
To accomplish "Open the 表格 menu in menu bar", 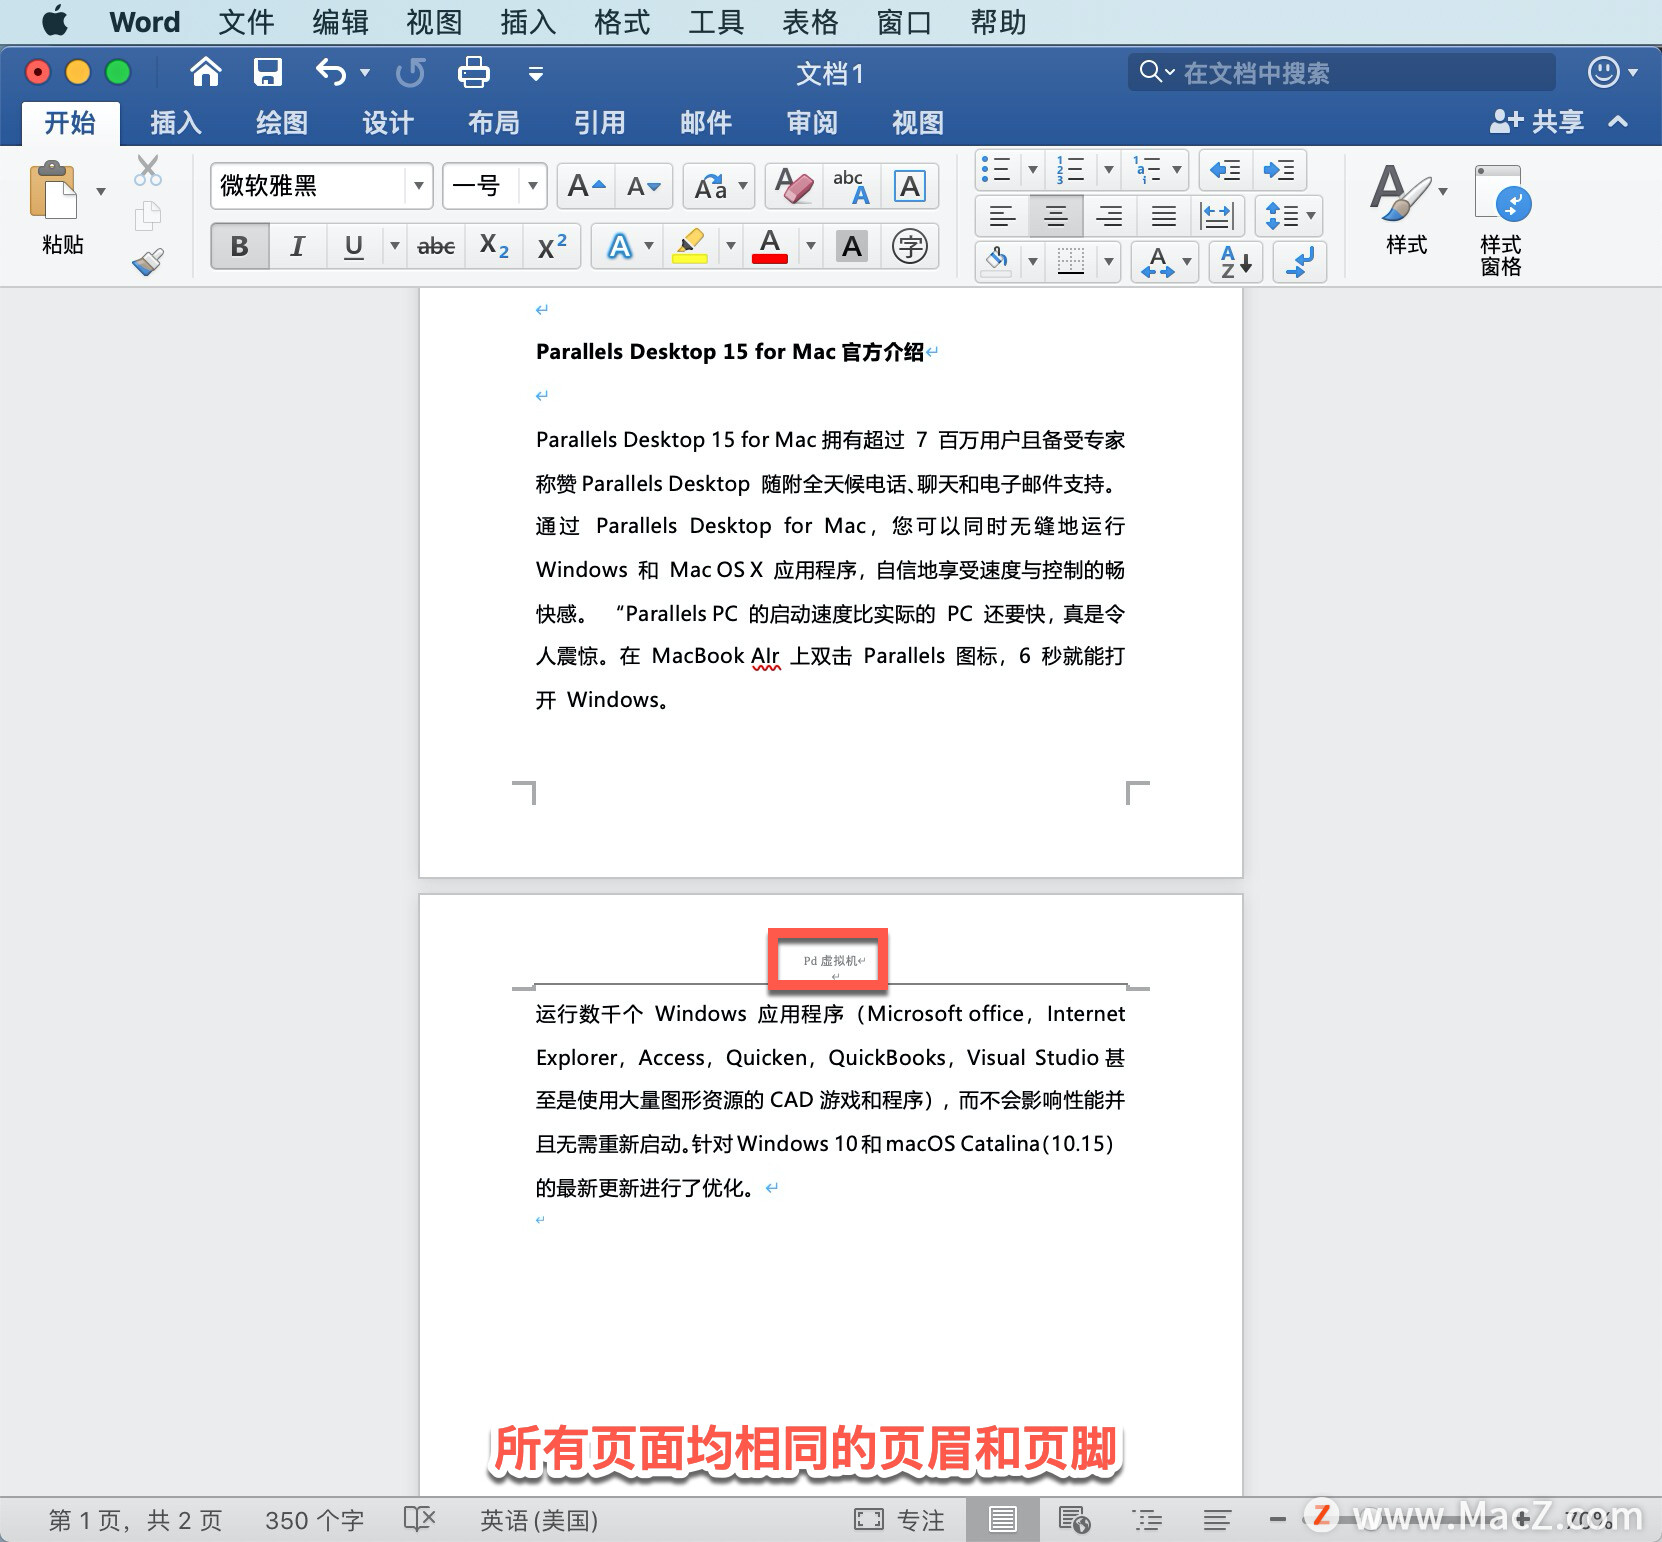I will coord(810,22).
